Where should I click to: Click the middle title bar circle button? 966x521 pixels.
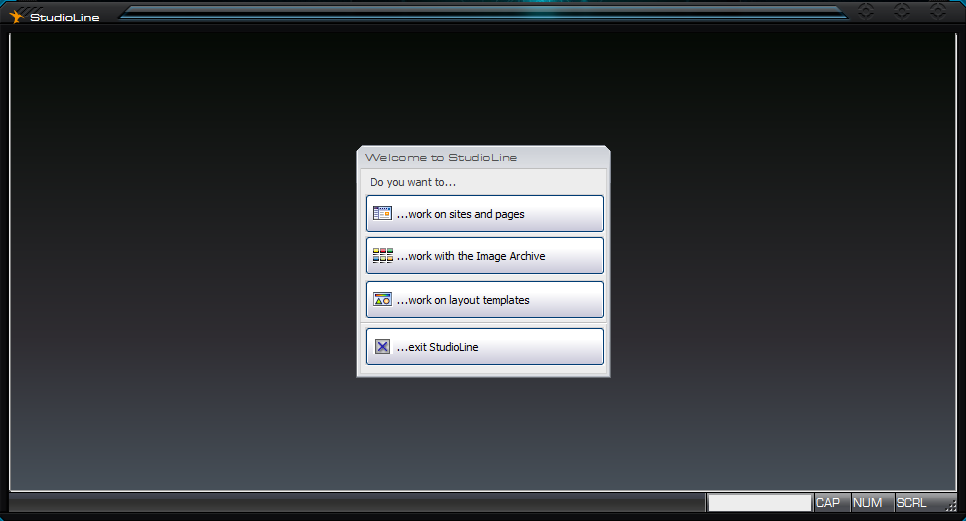pos(902,11)
